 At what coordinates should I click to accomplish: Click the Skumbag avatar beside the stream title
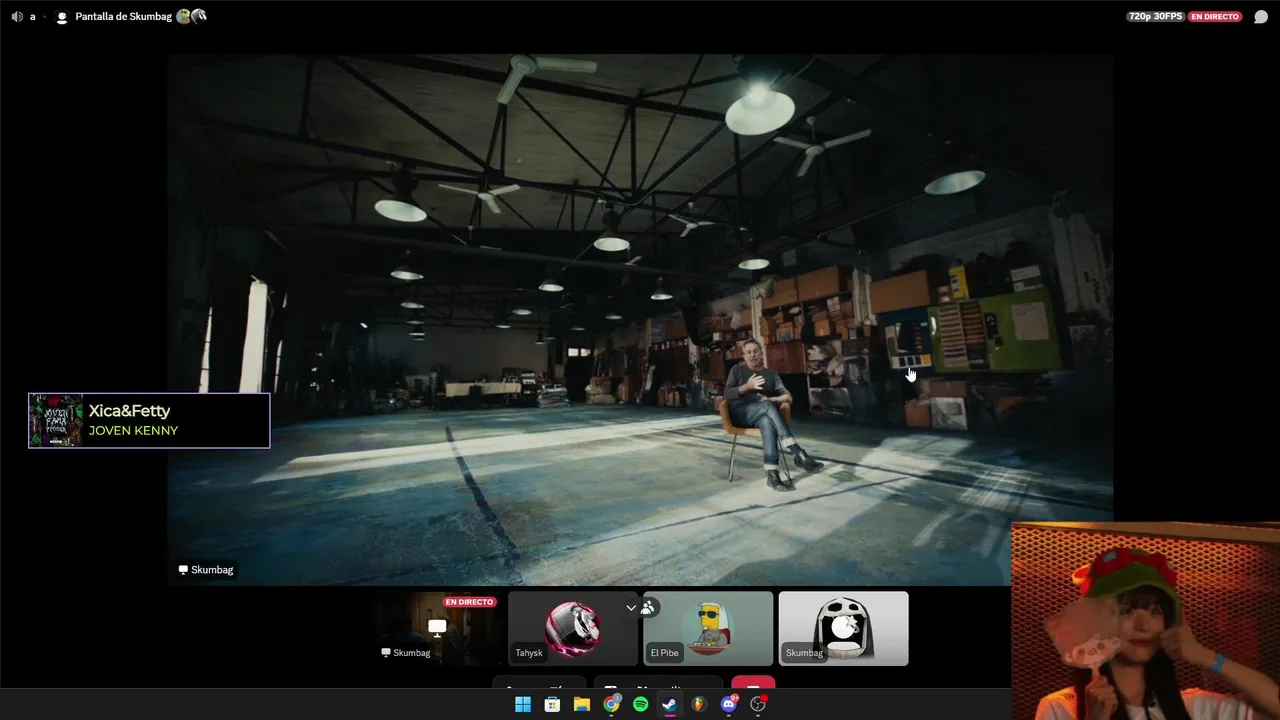62,17
